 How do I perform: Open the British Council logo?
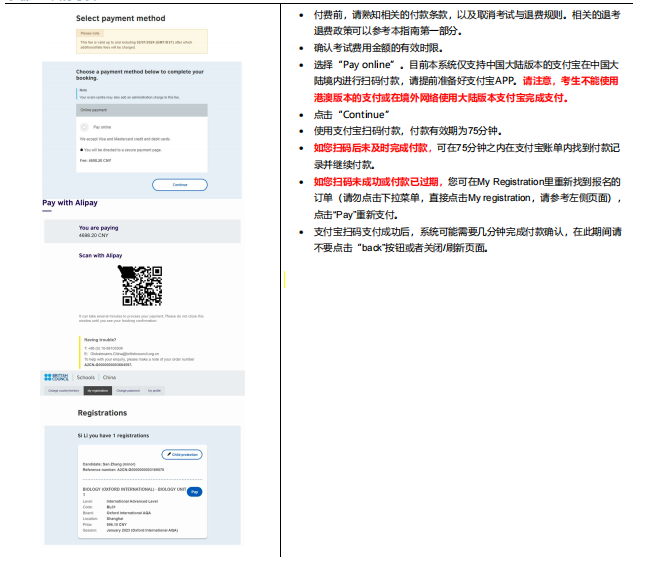(x=56, y=377)
